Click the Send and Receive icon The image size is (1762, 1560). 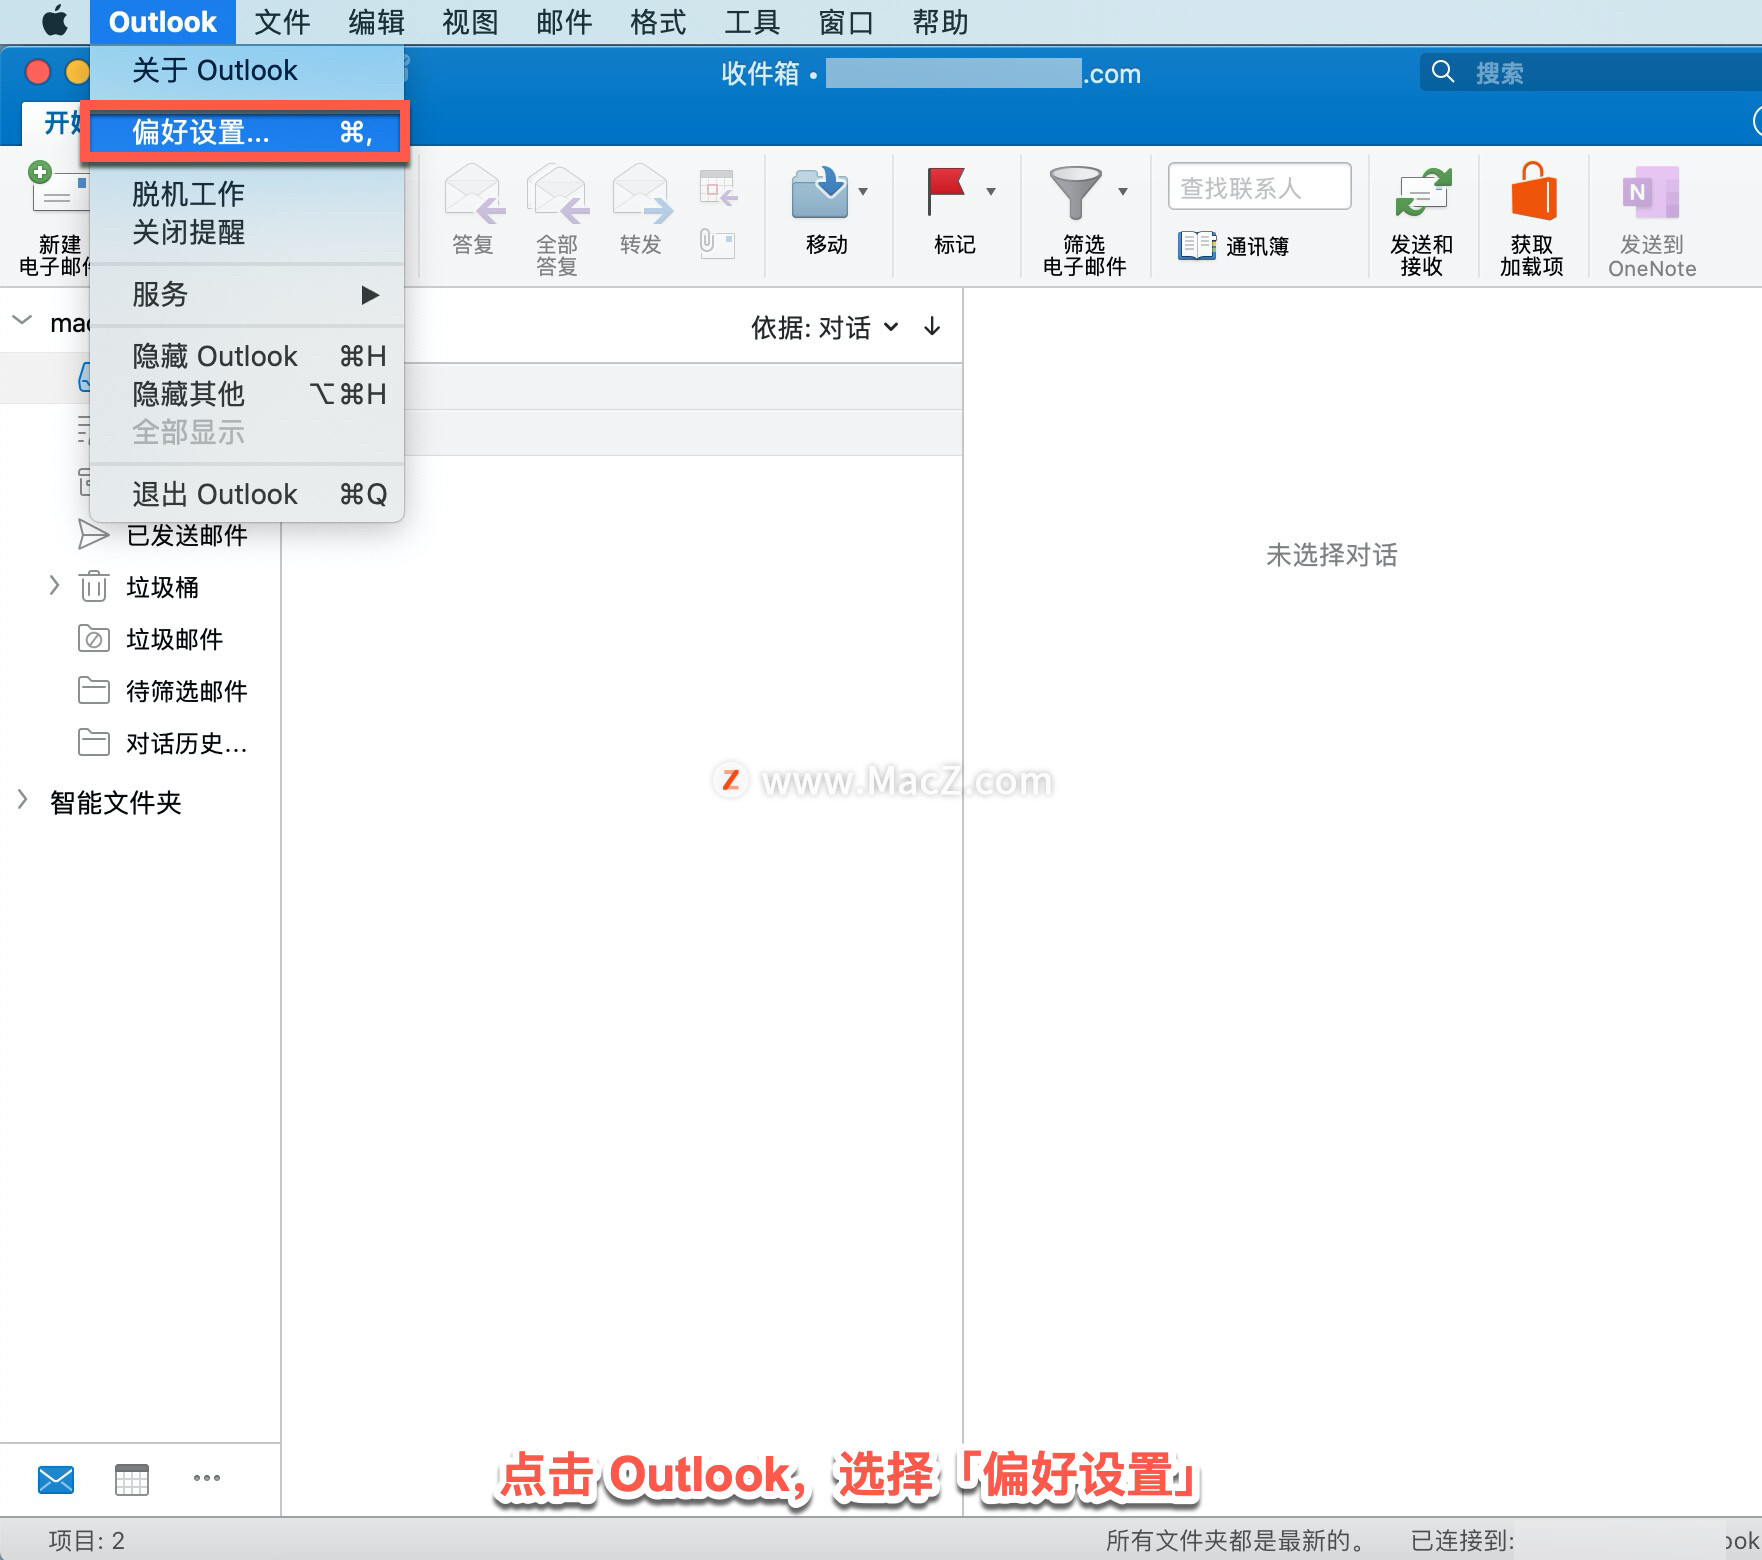[1422, 192]
